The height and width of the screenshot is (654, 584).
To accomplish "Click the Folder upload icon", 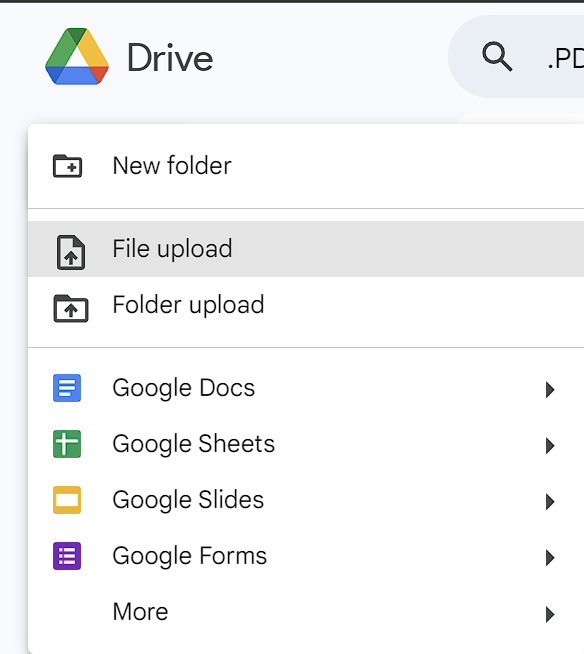I will point(70,308).
